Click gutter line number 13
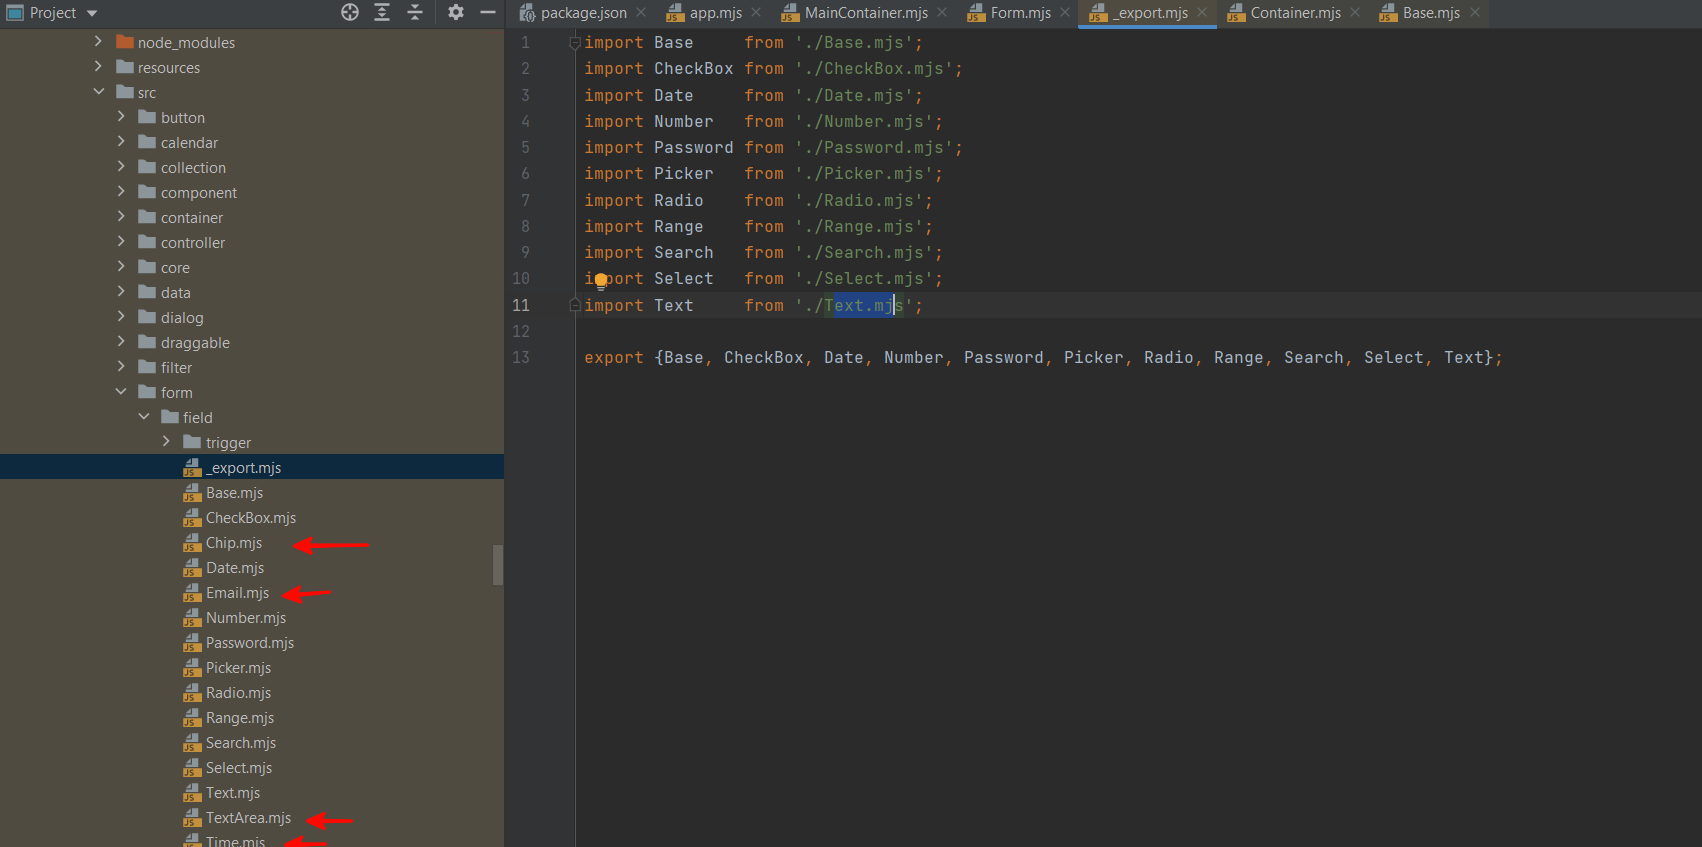This screenshot has height=847, width=1702. (x=521, y=357)
